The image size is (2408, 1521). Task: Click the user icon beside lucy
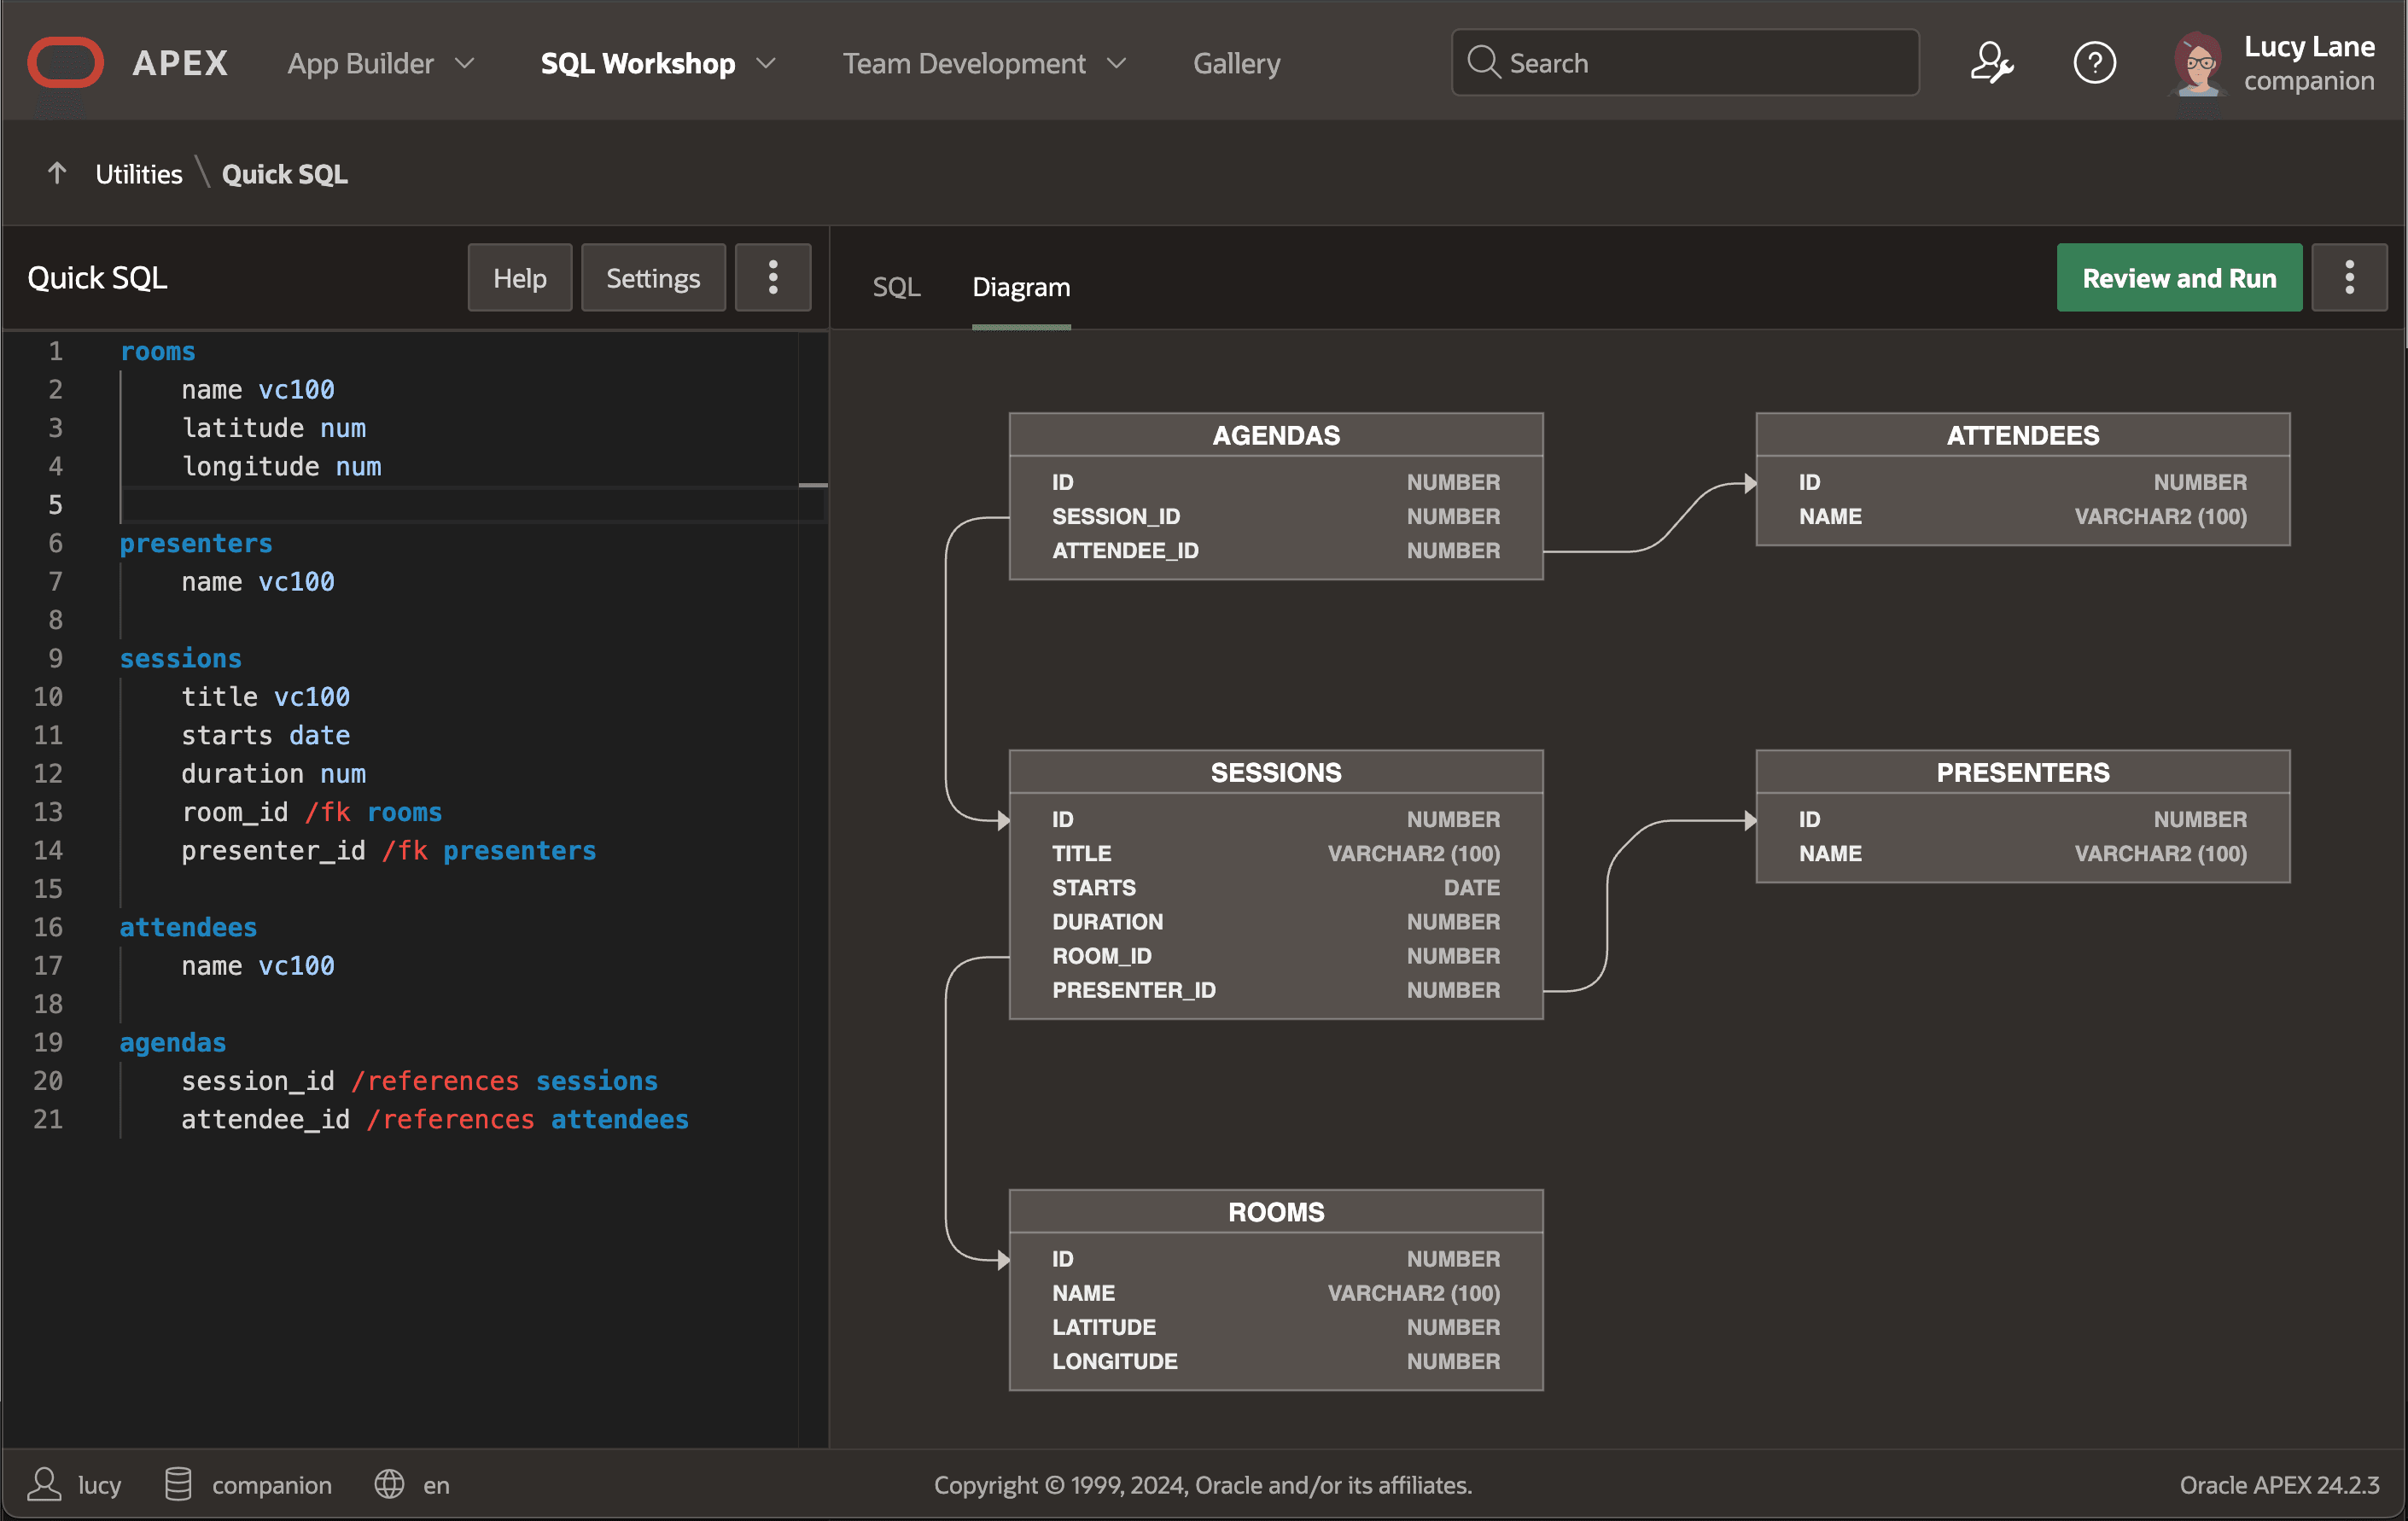click(44, 1484)
